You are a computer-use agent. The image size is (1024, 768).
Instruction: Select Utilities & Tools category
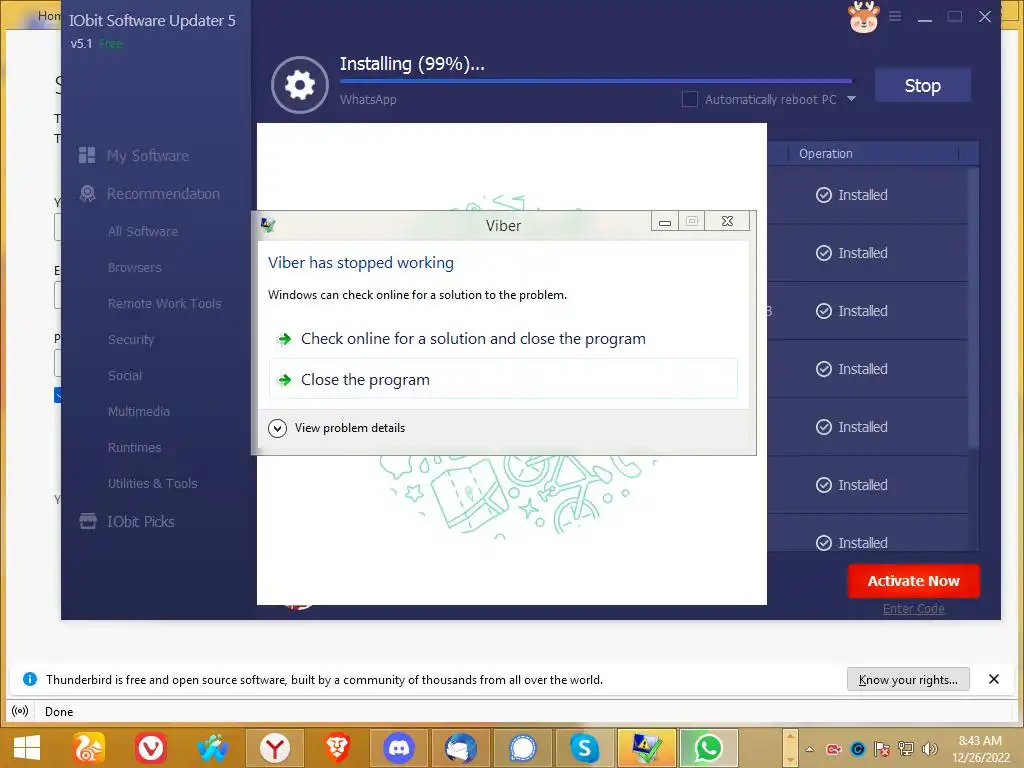tap(152, 483)
